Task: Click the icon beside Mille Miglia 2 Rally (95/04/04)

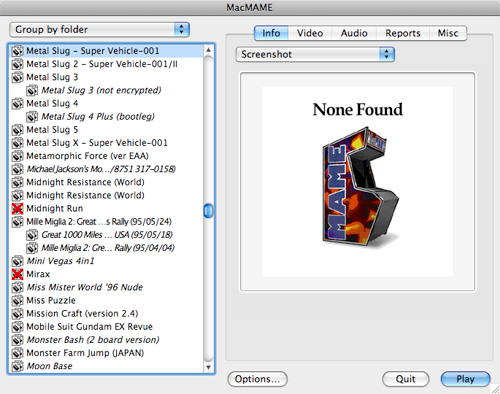Action: [x=32, y=248]
